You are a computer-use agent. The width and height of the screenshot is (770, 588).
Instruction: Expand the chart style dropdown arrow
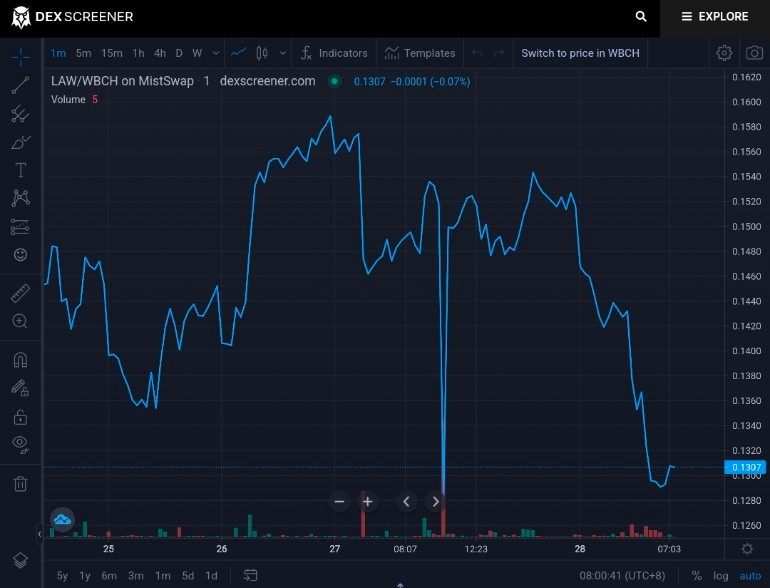282,53
